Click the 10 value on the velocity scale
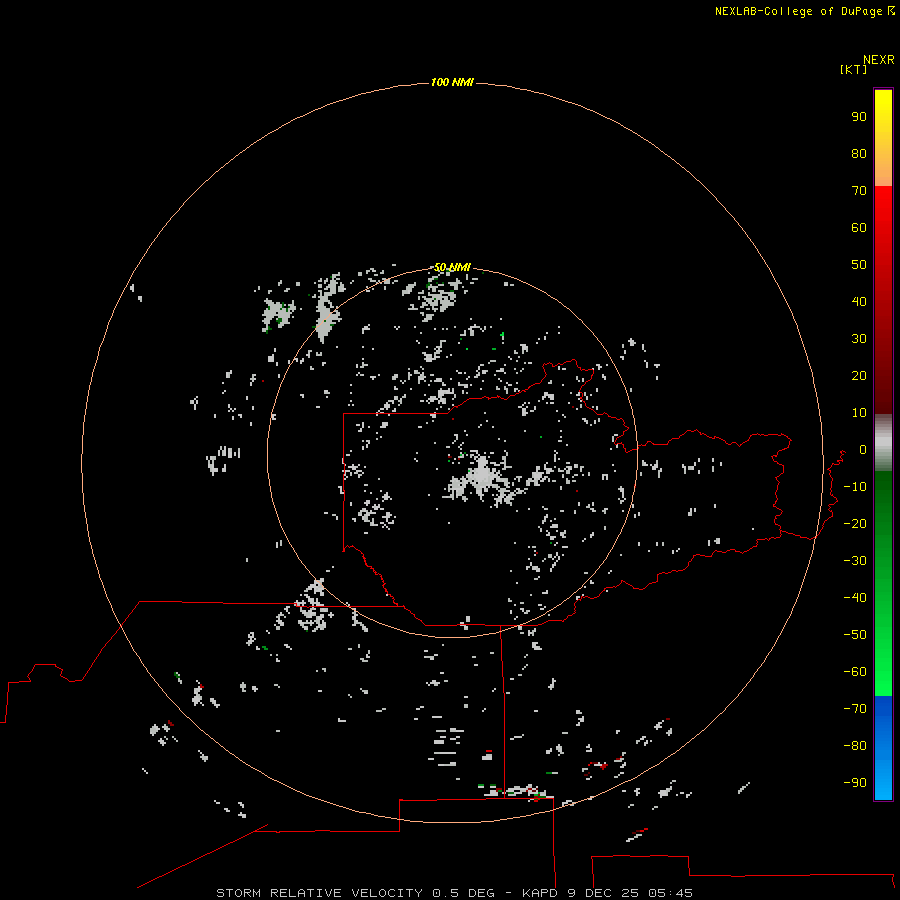Image resolution: width=900 pixels, height=900 pixels. tap(859, 413)
